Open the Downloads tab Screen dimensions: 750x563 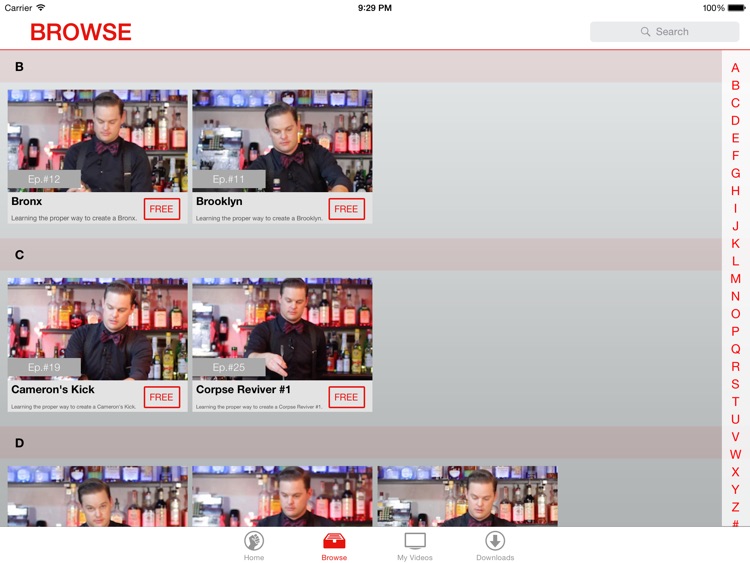tap(495, 546)
